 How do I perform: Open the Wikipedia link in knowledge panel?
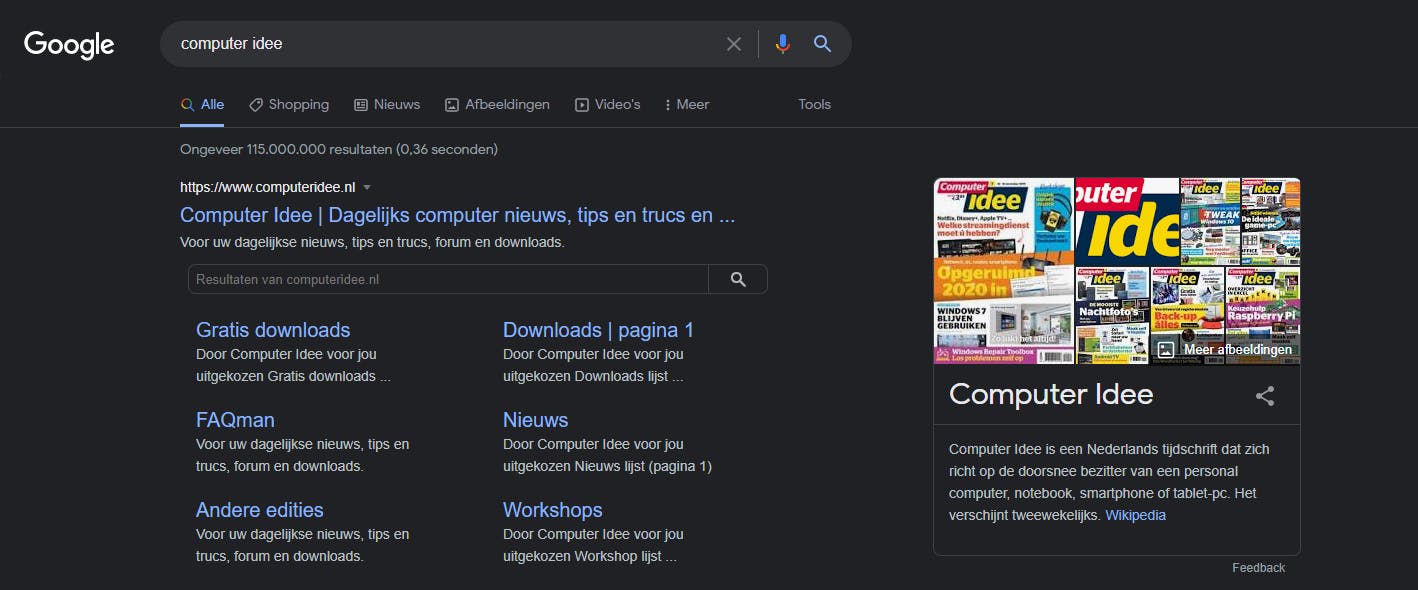[x=1135, y=515]
